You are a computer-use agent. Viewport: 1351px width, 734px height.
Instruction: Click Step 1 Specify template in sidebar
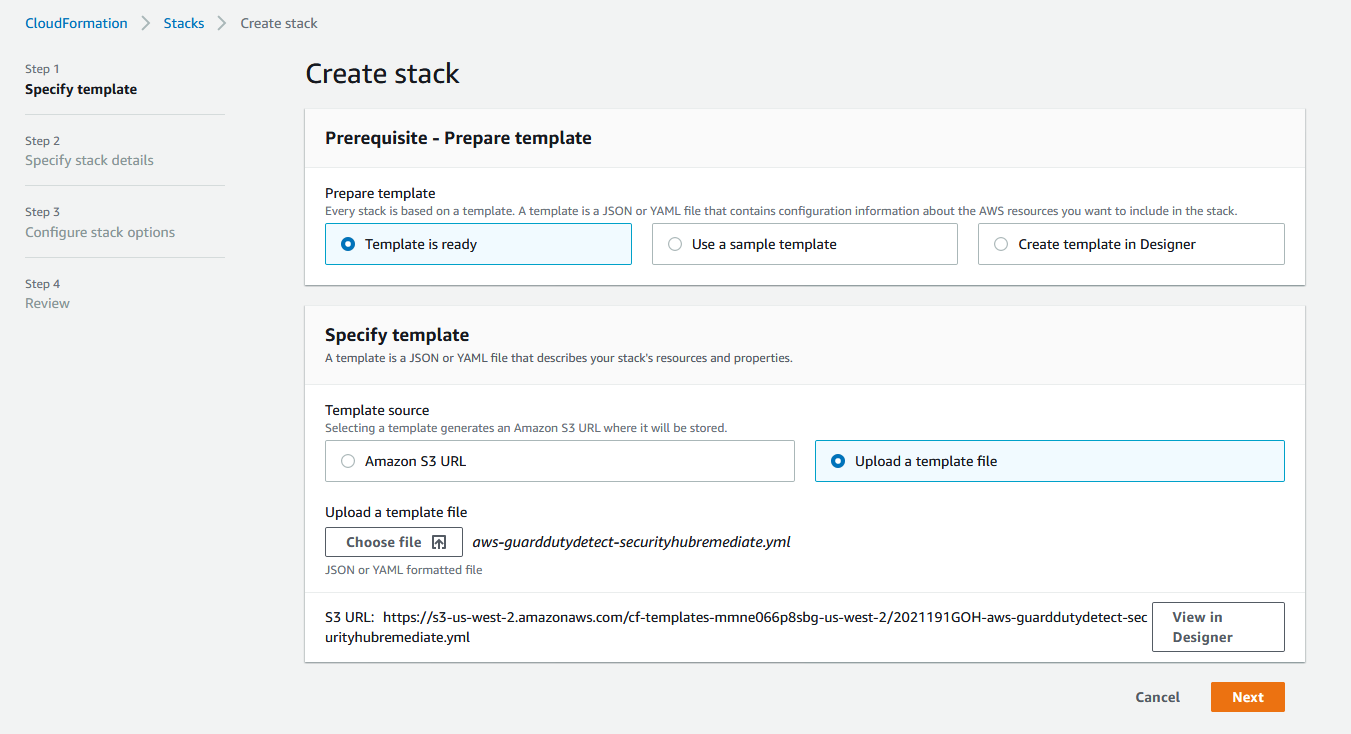coord(81,79)
